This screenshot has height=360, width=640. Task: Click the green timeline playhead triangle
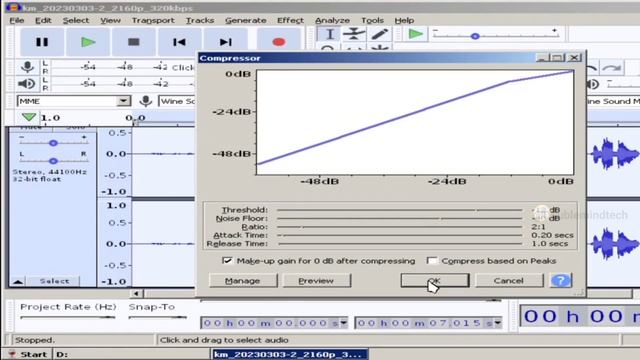point(29,117)
